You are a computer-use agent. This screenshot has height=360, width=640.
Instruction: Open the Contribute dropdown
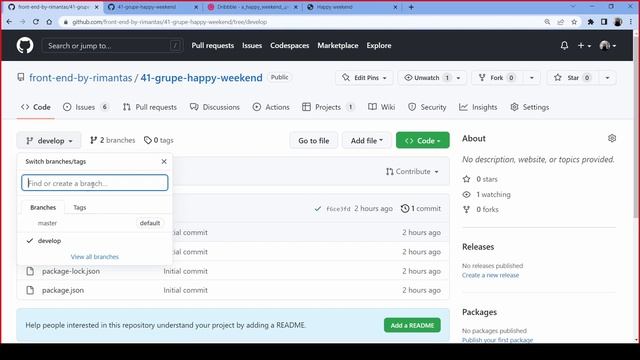point(412,171)
